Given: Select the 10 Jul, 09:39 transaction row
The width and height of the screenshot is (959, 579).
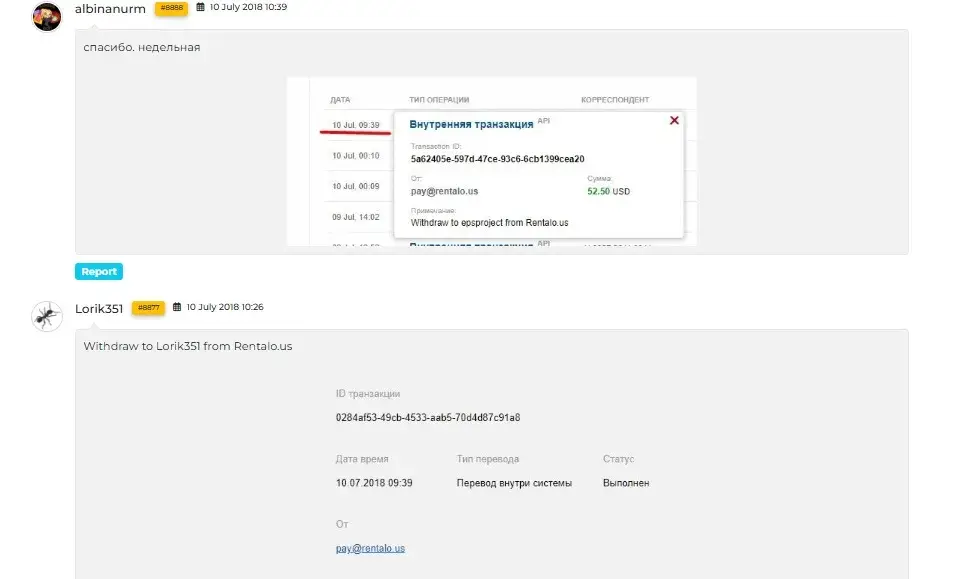Looking at the screenshot, I should pyautogui.click(x=356, y=125).
